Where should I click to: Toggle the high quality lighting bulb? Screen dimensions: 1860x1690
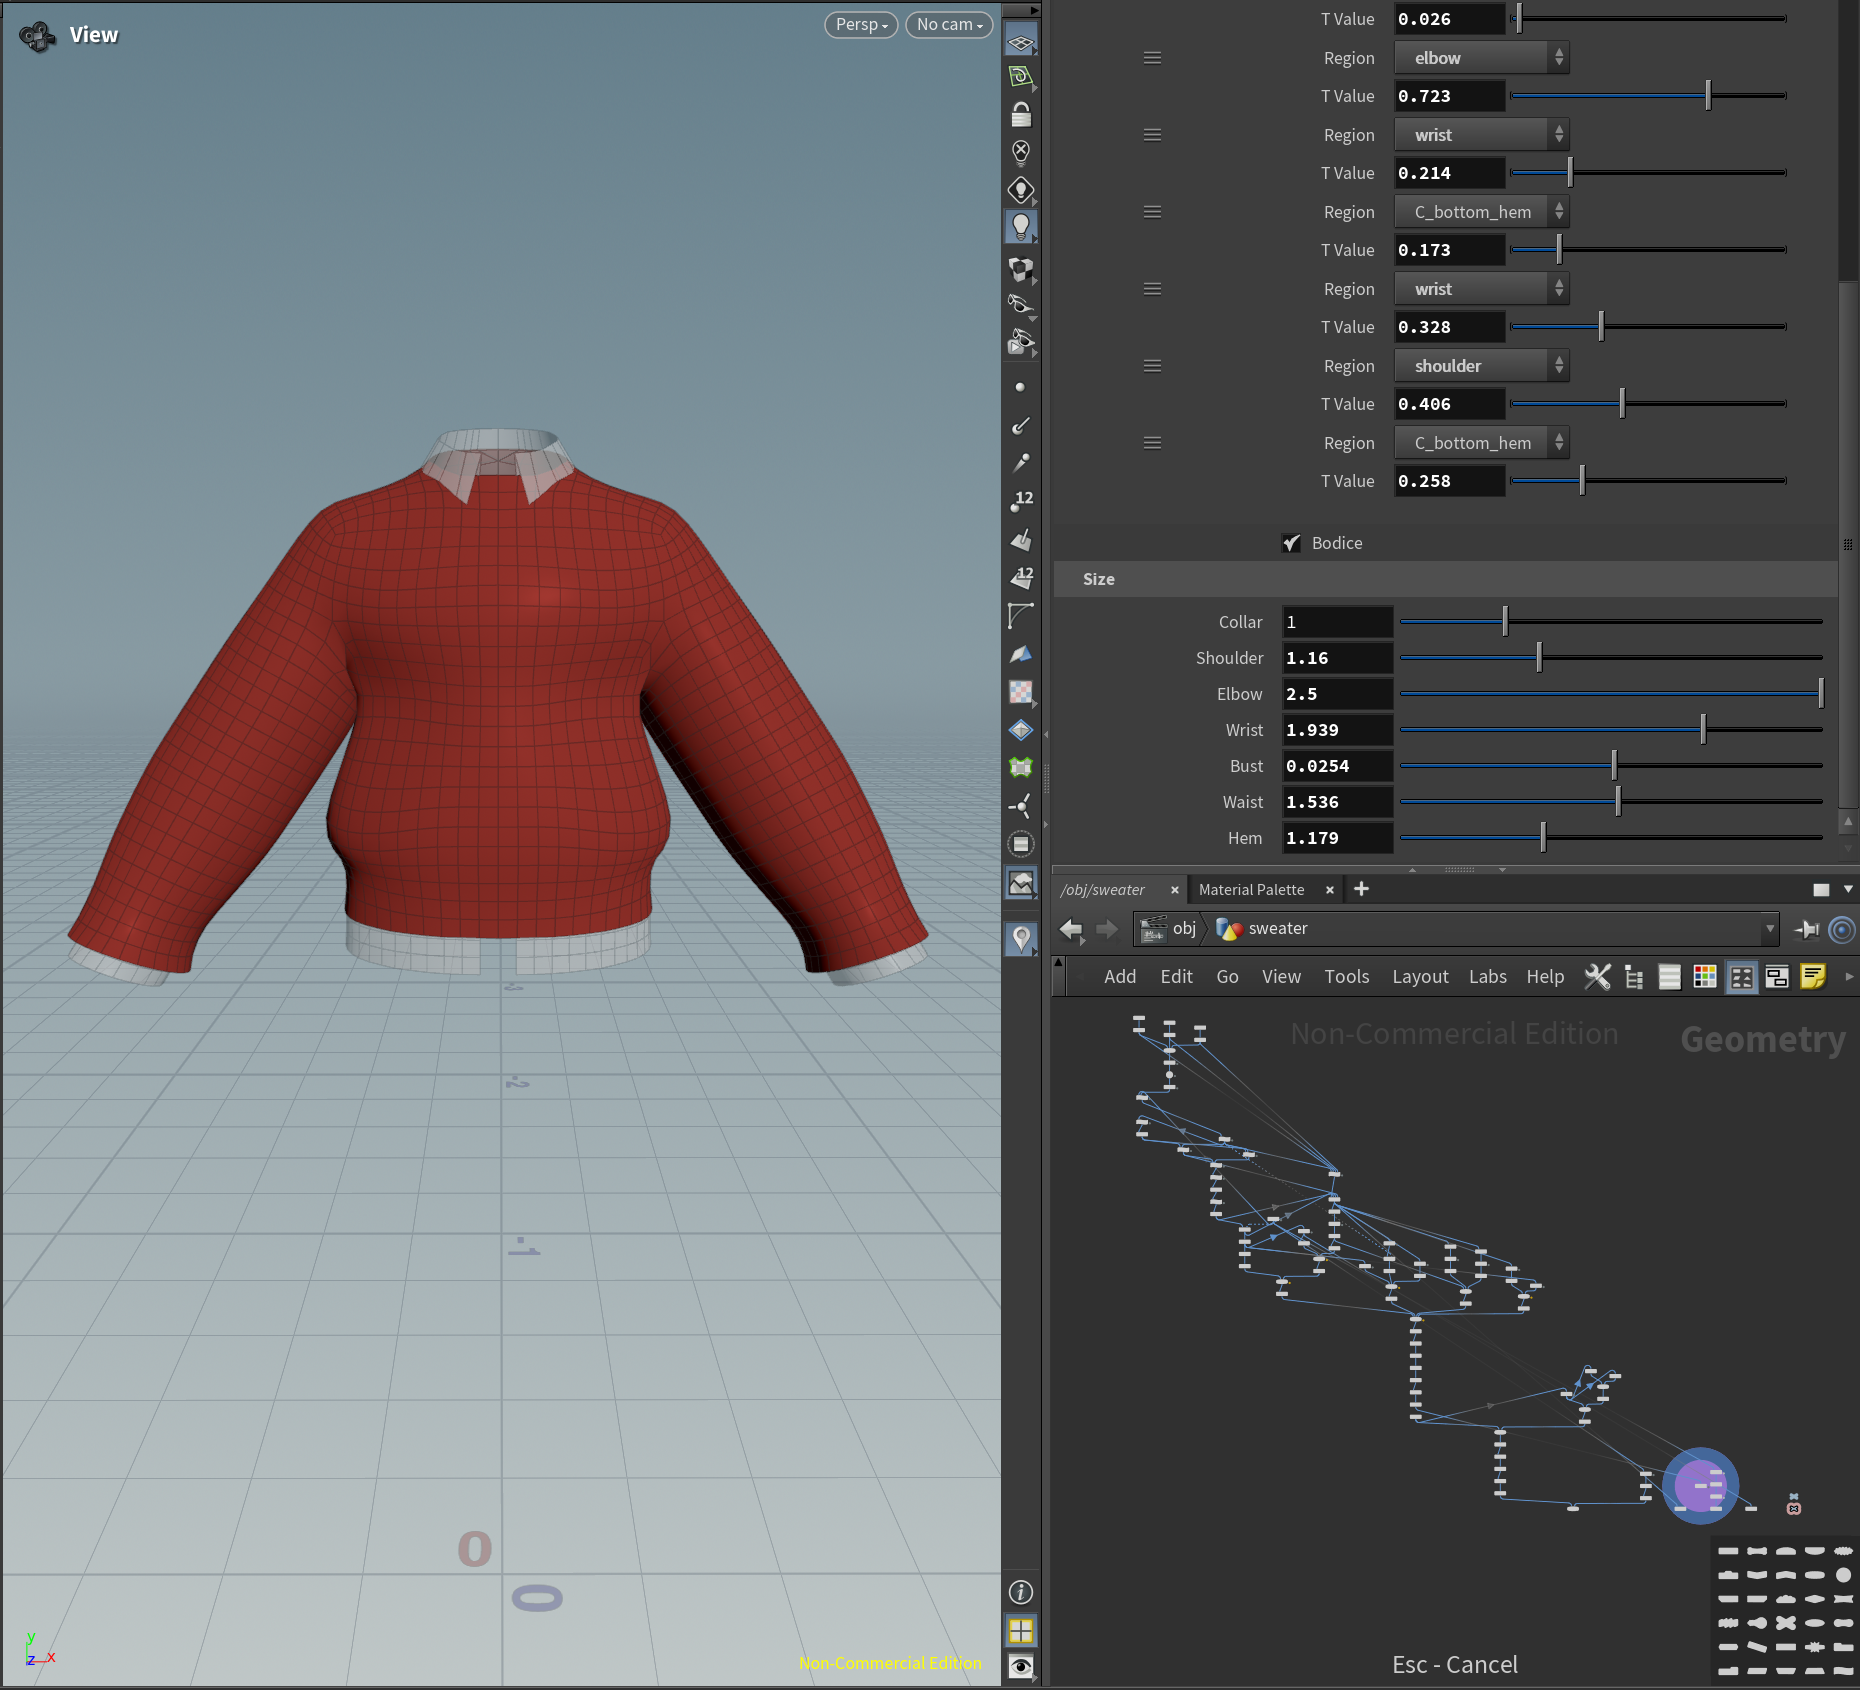tap(1020, 227)
